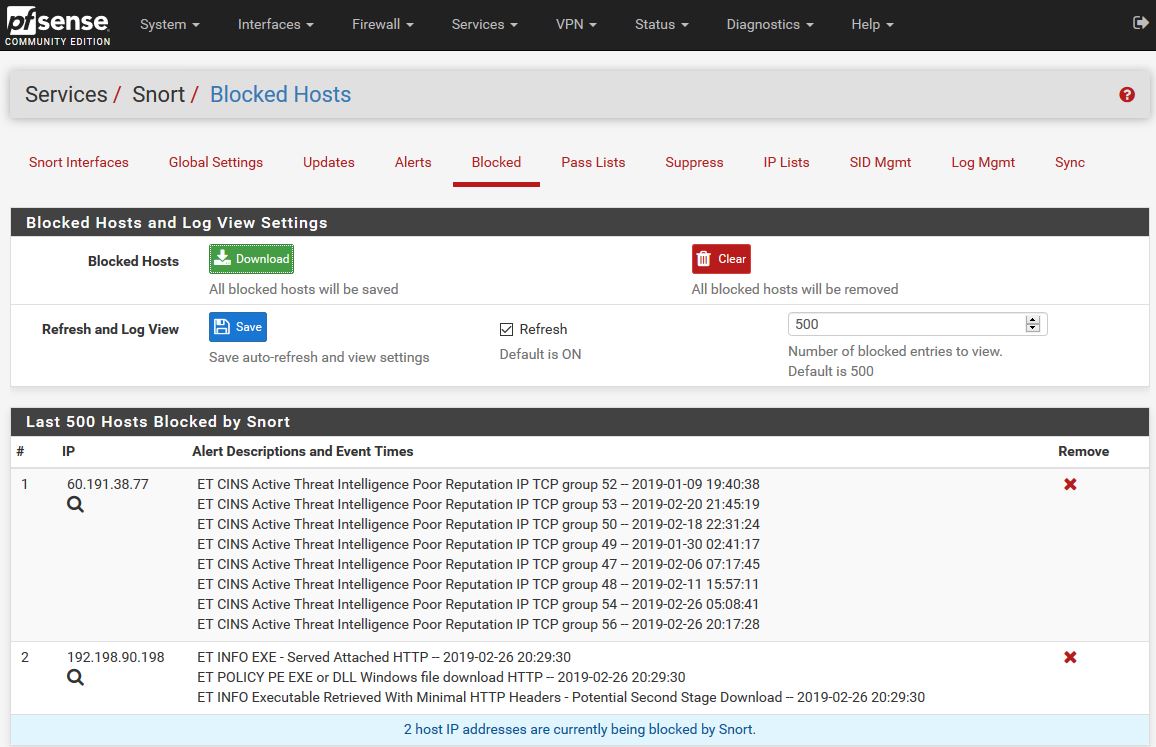Save auto-refresh and view settings
Viewport: 1156px width, 747px height.
click(x=237, y=327)
